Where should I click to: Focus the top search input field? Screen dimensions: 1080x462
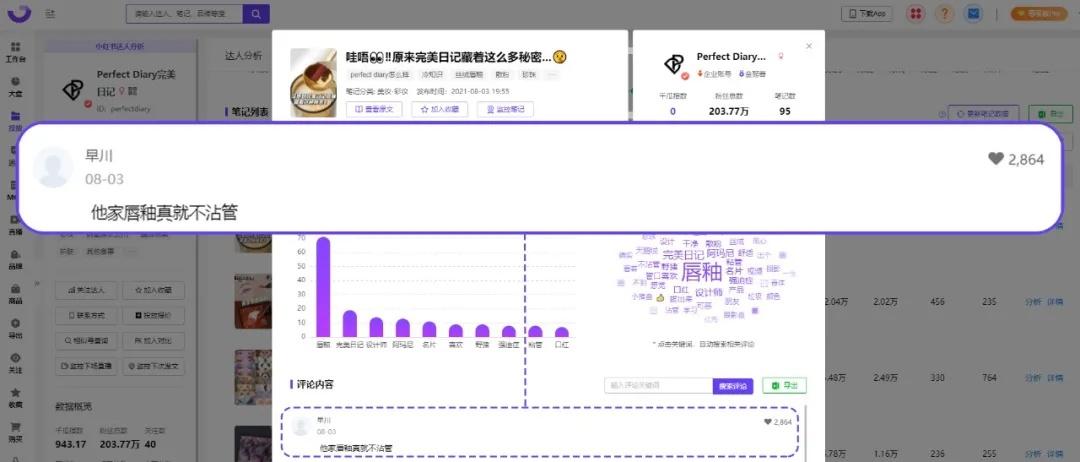pos(185,14)
